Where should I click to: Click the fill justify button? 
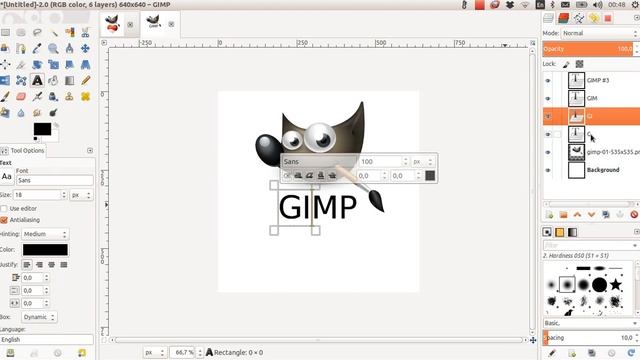(64, 265)
